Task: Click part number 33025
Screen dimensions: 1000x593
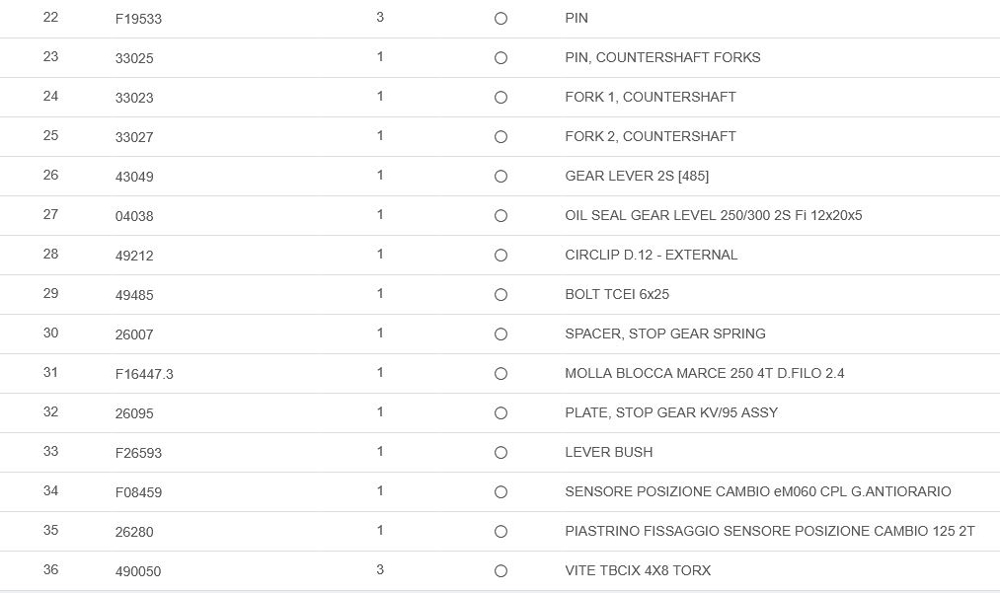Action: pos(134,58)
